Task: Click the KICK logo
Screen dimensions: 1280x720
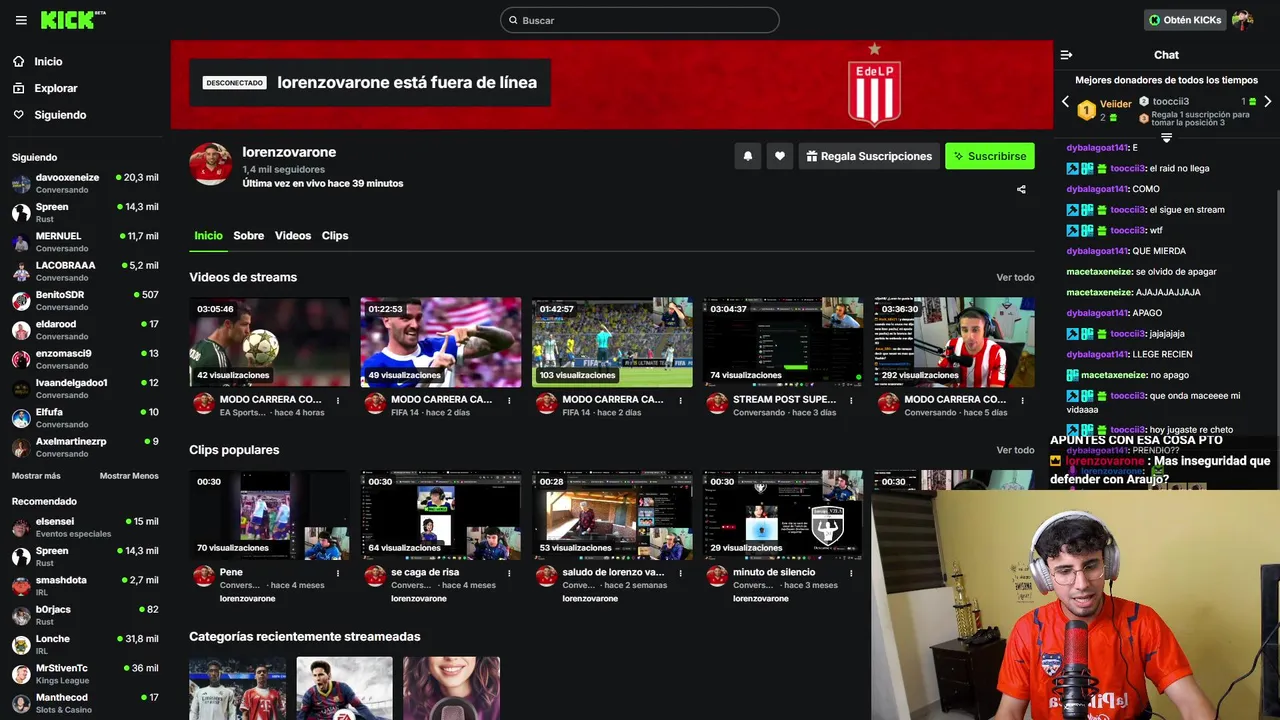Action: [x=68, y=20]
